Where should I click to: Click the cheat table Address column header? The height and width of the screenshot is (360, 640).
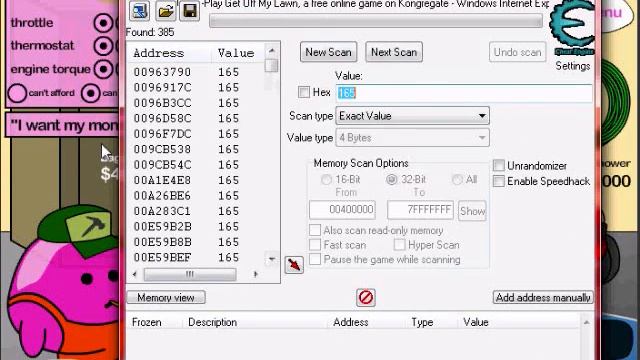(351, 322)
